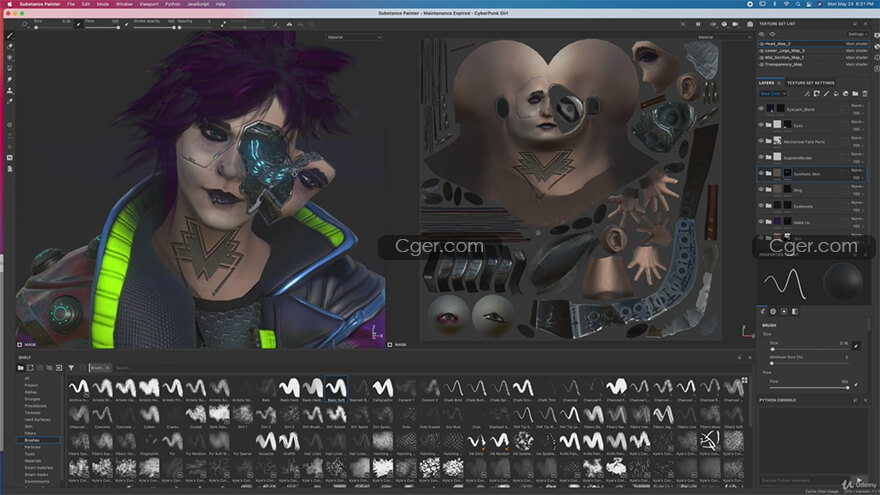Click the Symmetry icon in top toolbar
Screen dimensions: 880x495
(290, 24)
